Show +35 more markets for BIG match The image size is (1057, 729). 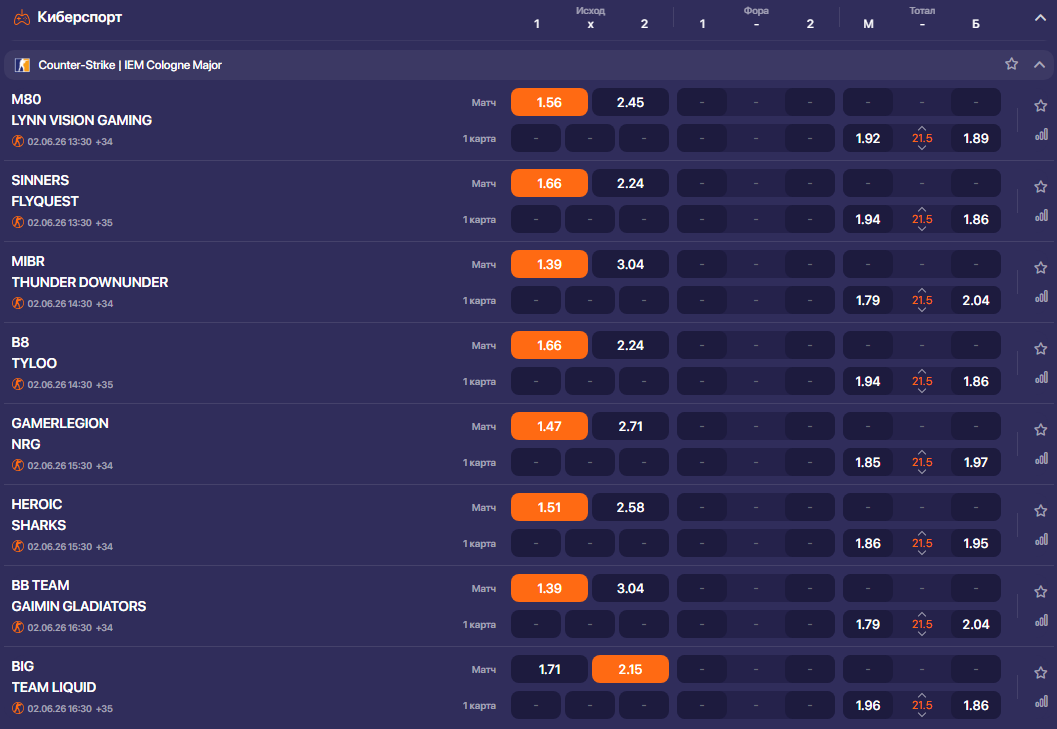pyautogui.click(x=104, y=708)
